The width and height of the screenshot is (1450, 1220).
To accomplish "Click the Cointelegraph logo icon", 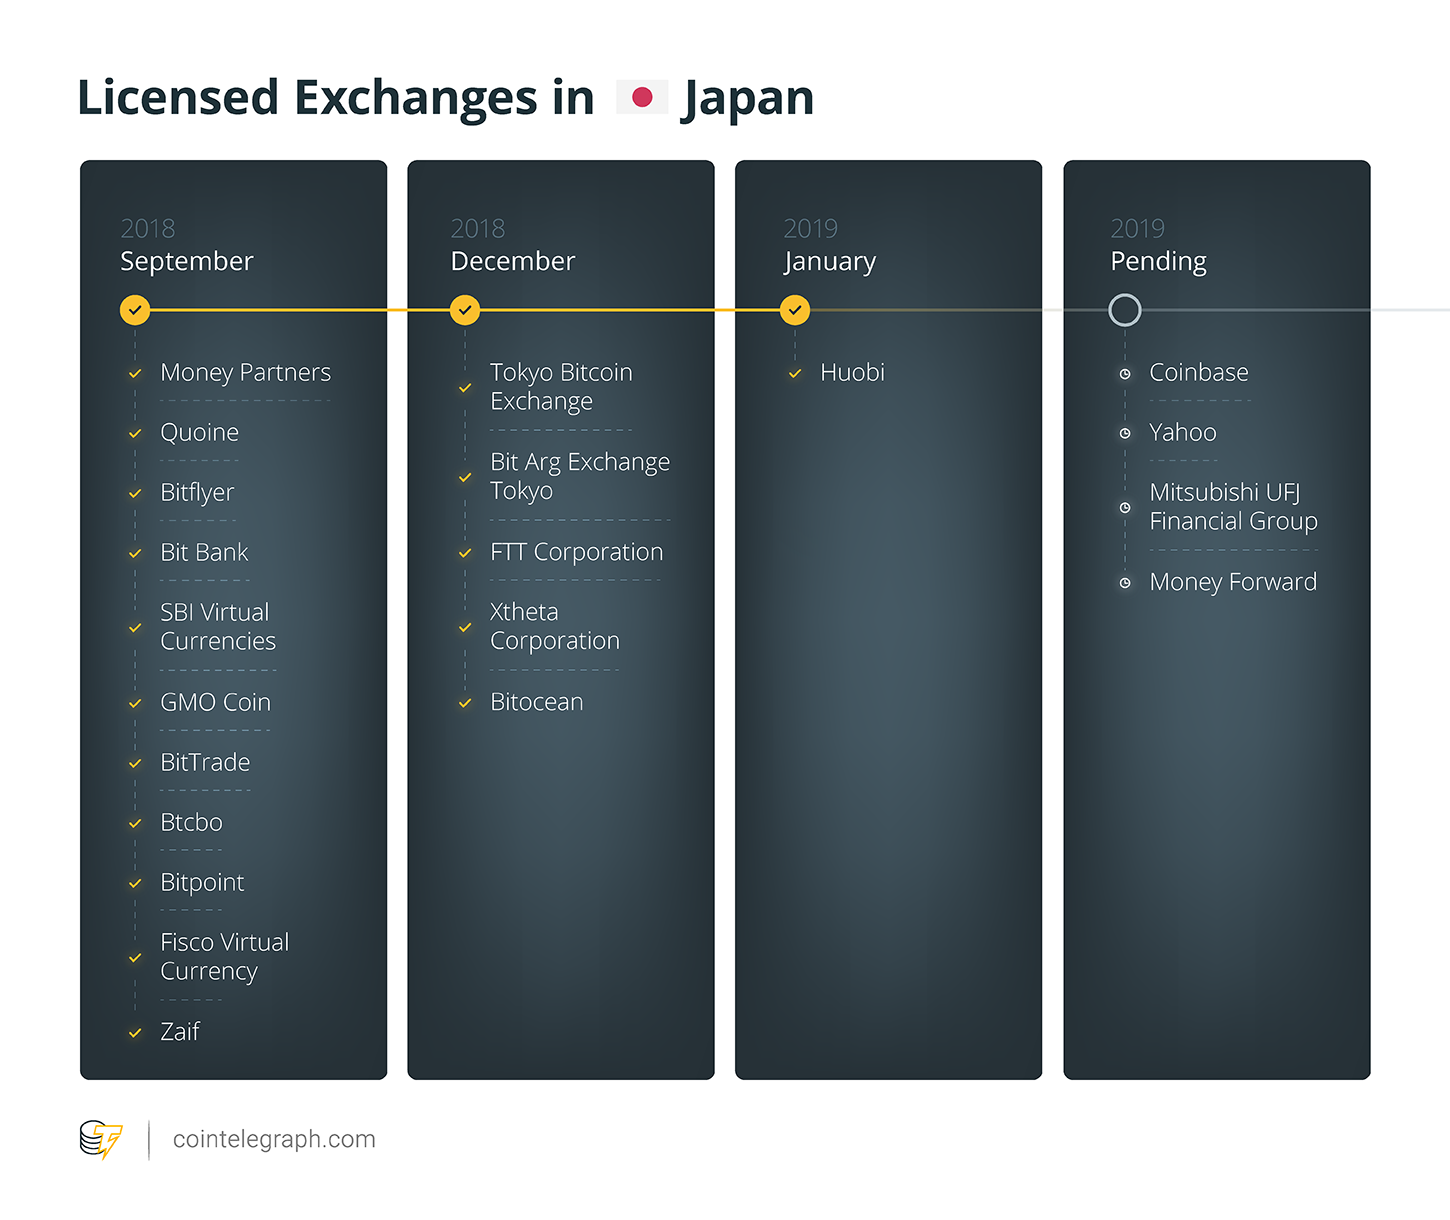I will coord(103,1139).
